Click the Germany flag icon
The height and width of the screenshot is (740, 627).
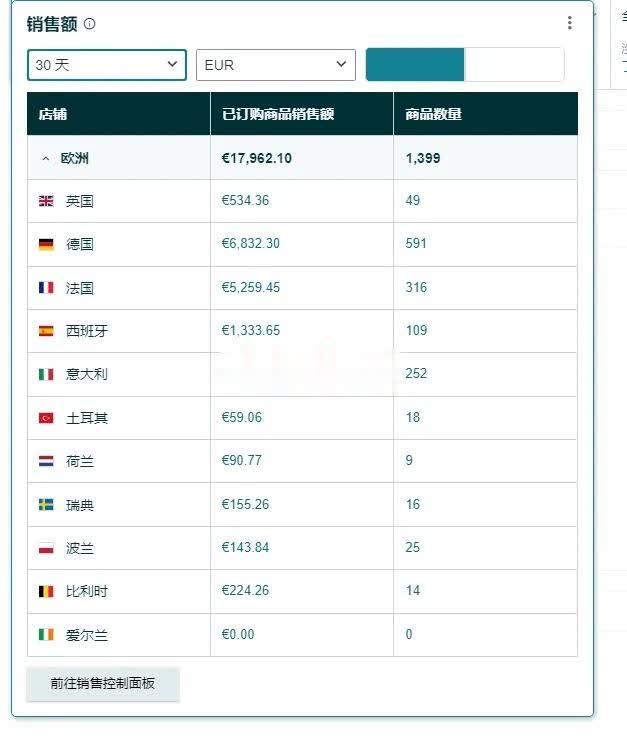point(46,244)
